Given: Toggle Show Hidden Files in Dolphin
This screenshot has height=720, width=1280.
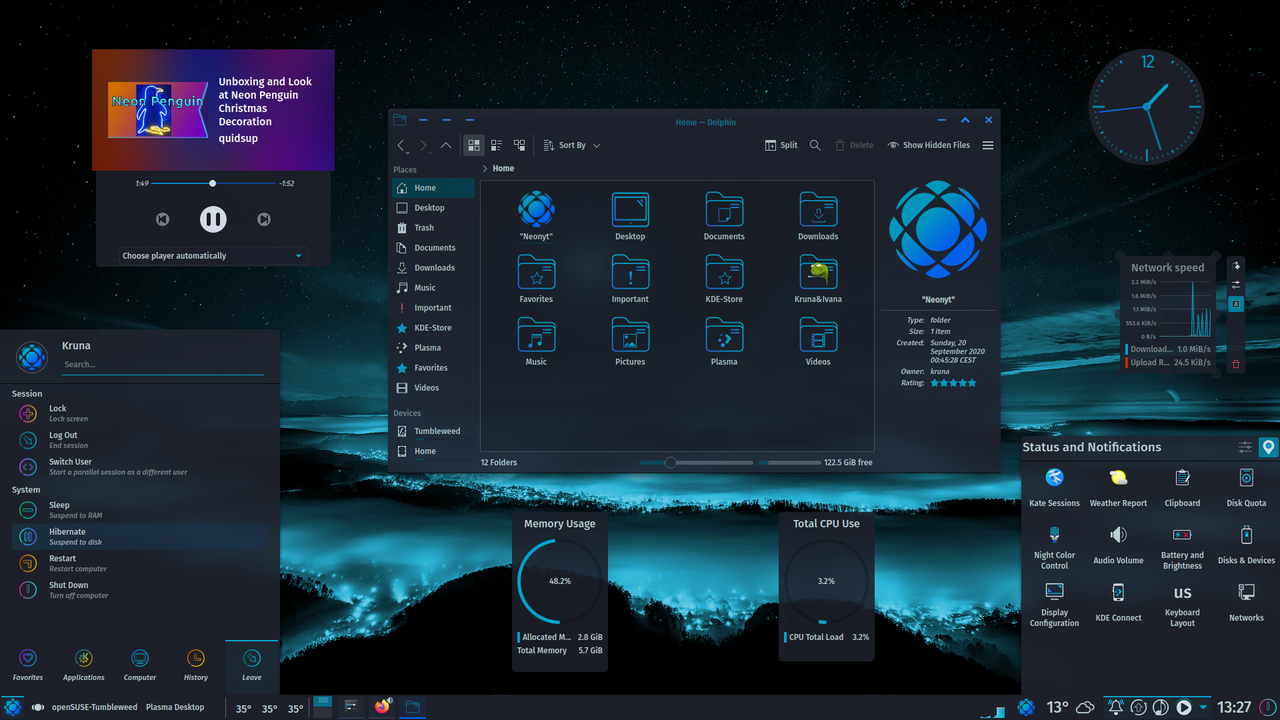Looking at the screenshot, I should point(928,145).
